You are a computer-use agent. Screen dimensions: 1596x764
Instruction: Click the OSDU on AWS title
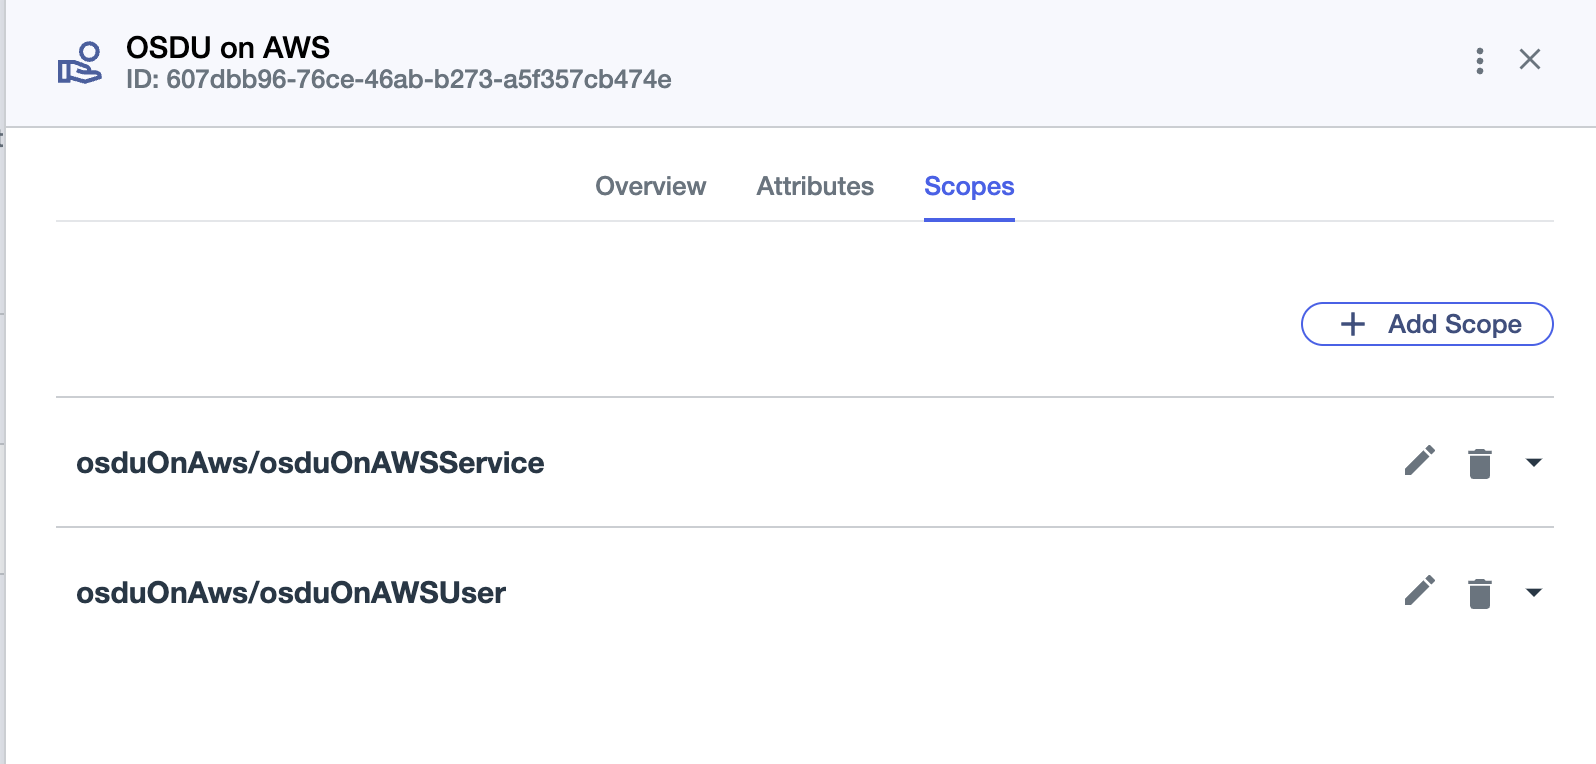(228, 47)
